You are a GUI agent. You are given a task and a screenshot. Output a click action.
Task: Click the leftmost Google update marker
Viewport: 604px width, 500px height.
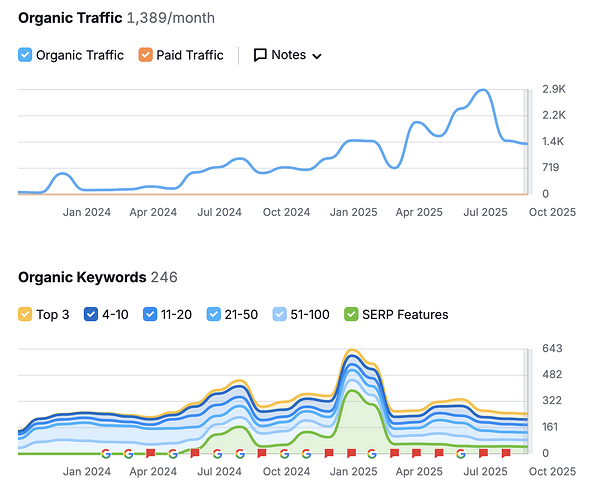(106, 453)
